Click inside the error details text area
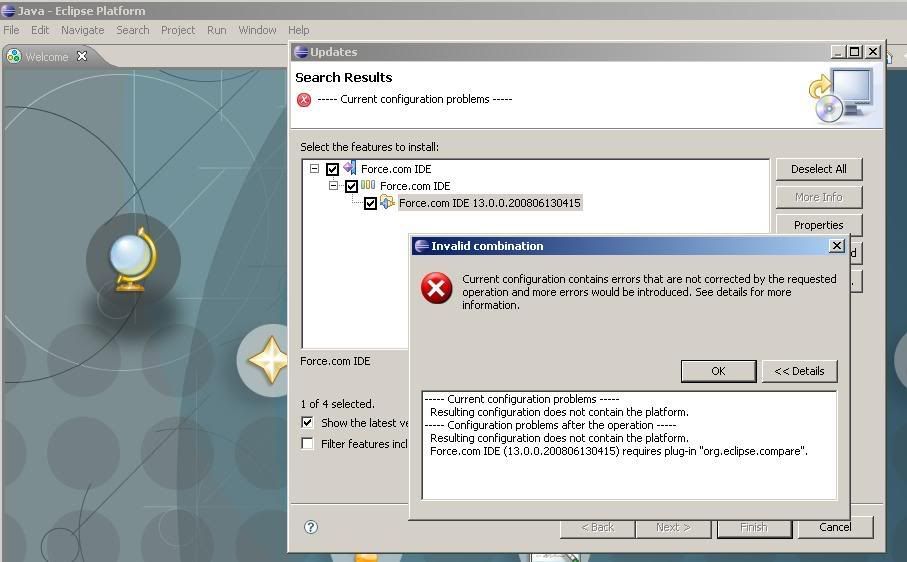907x562 pixels. pos(629,475)
